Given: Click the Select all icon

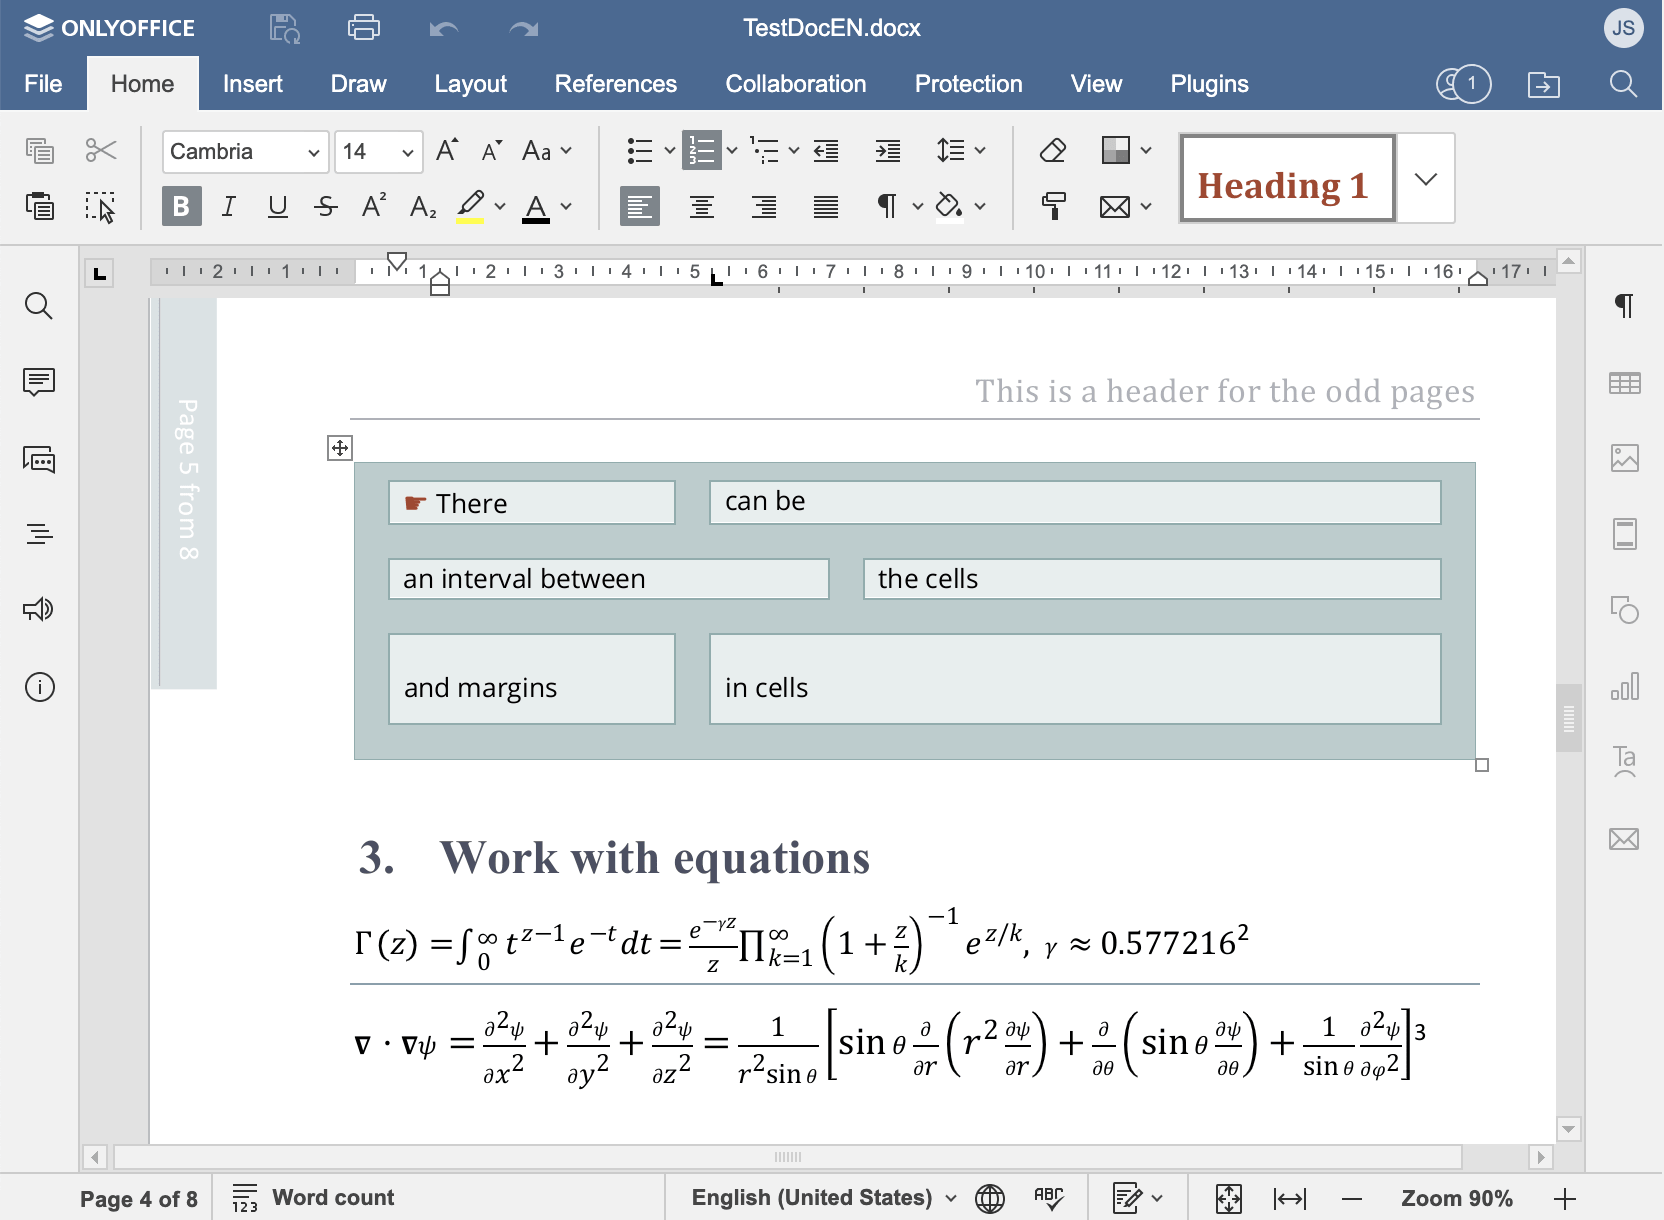Looking at the screenshot, I should (101, 206).
